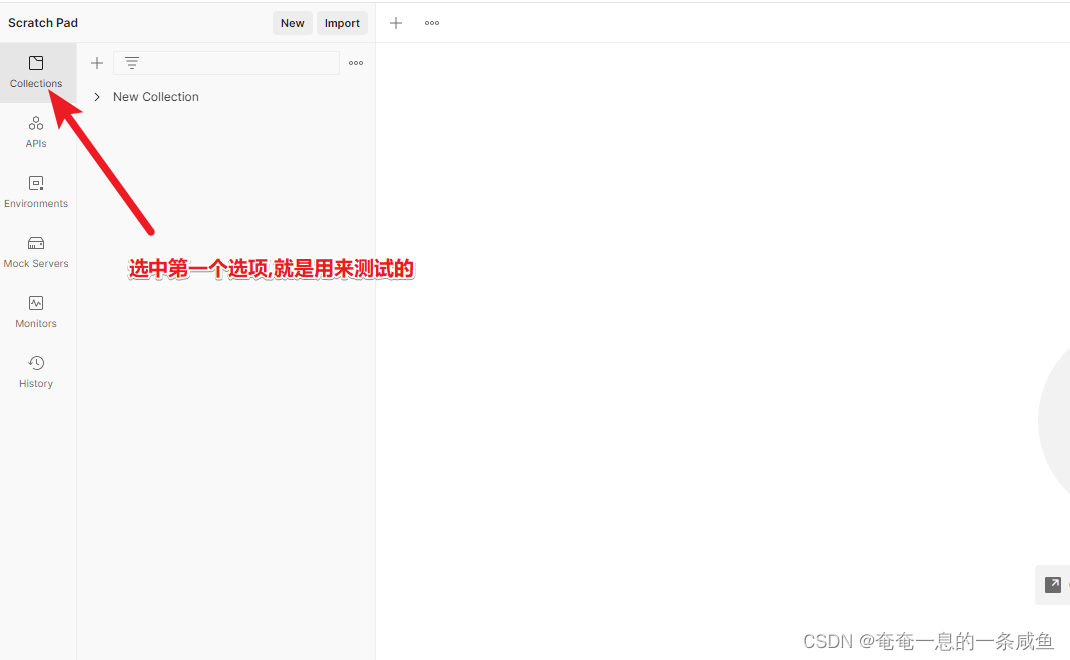The height and width of the screenshot is (660, 1070).
Task: Focus the collections filter input field
Action: click(x=227, y=63)
